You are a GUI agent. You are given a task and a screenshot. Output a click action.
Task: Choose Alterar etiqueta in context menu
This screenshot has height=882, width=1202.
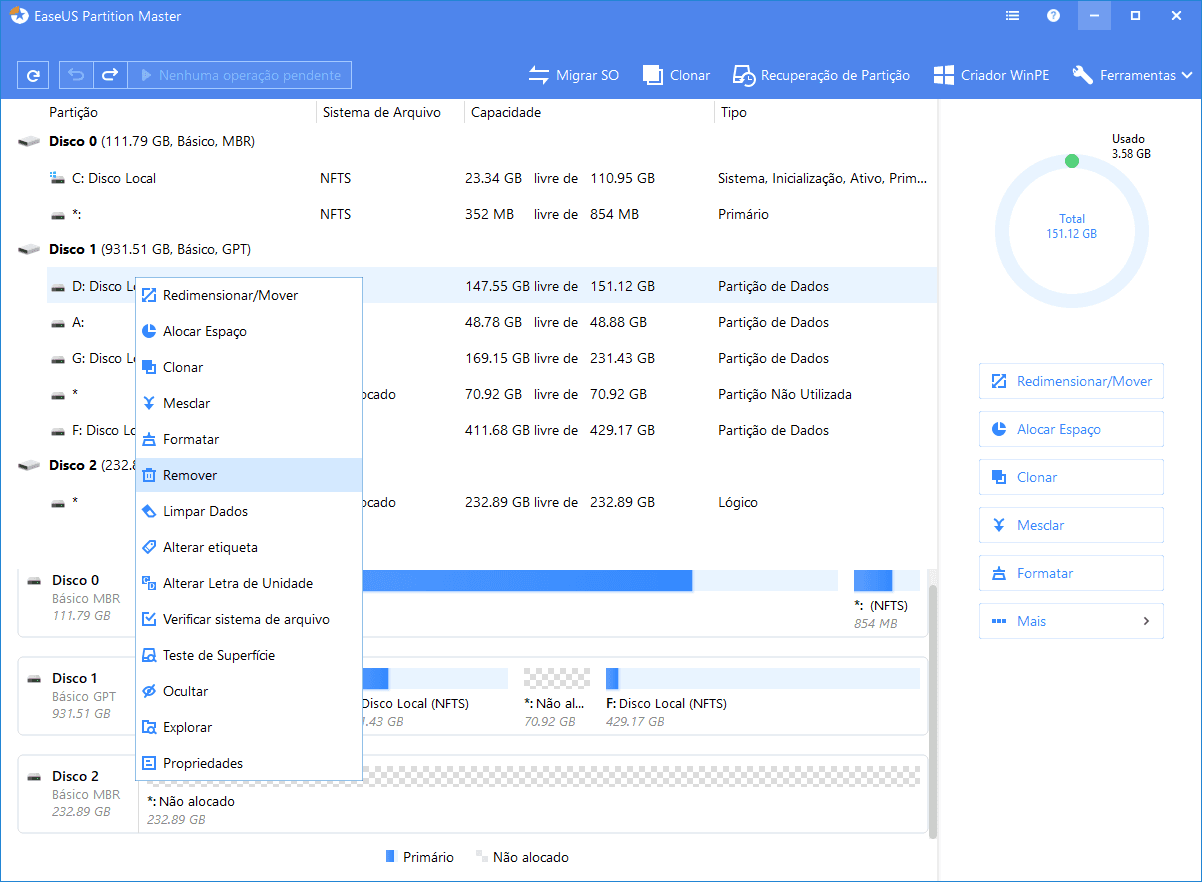(x=249, y=547)
